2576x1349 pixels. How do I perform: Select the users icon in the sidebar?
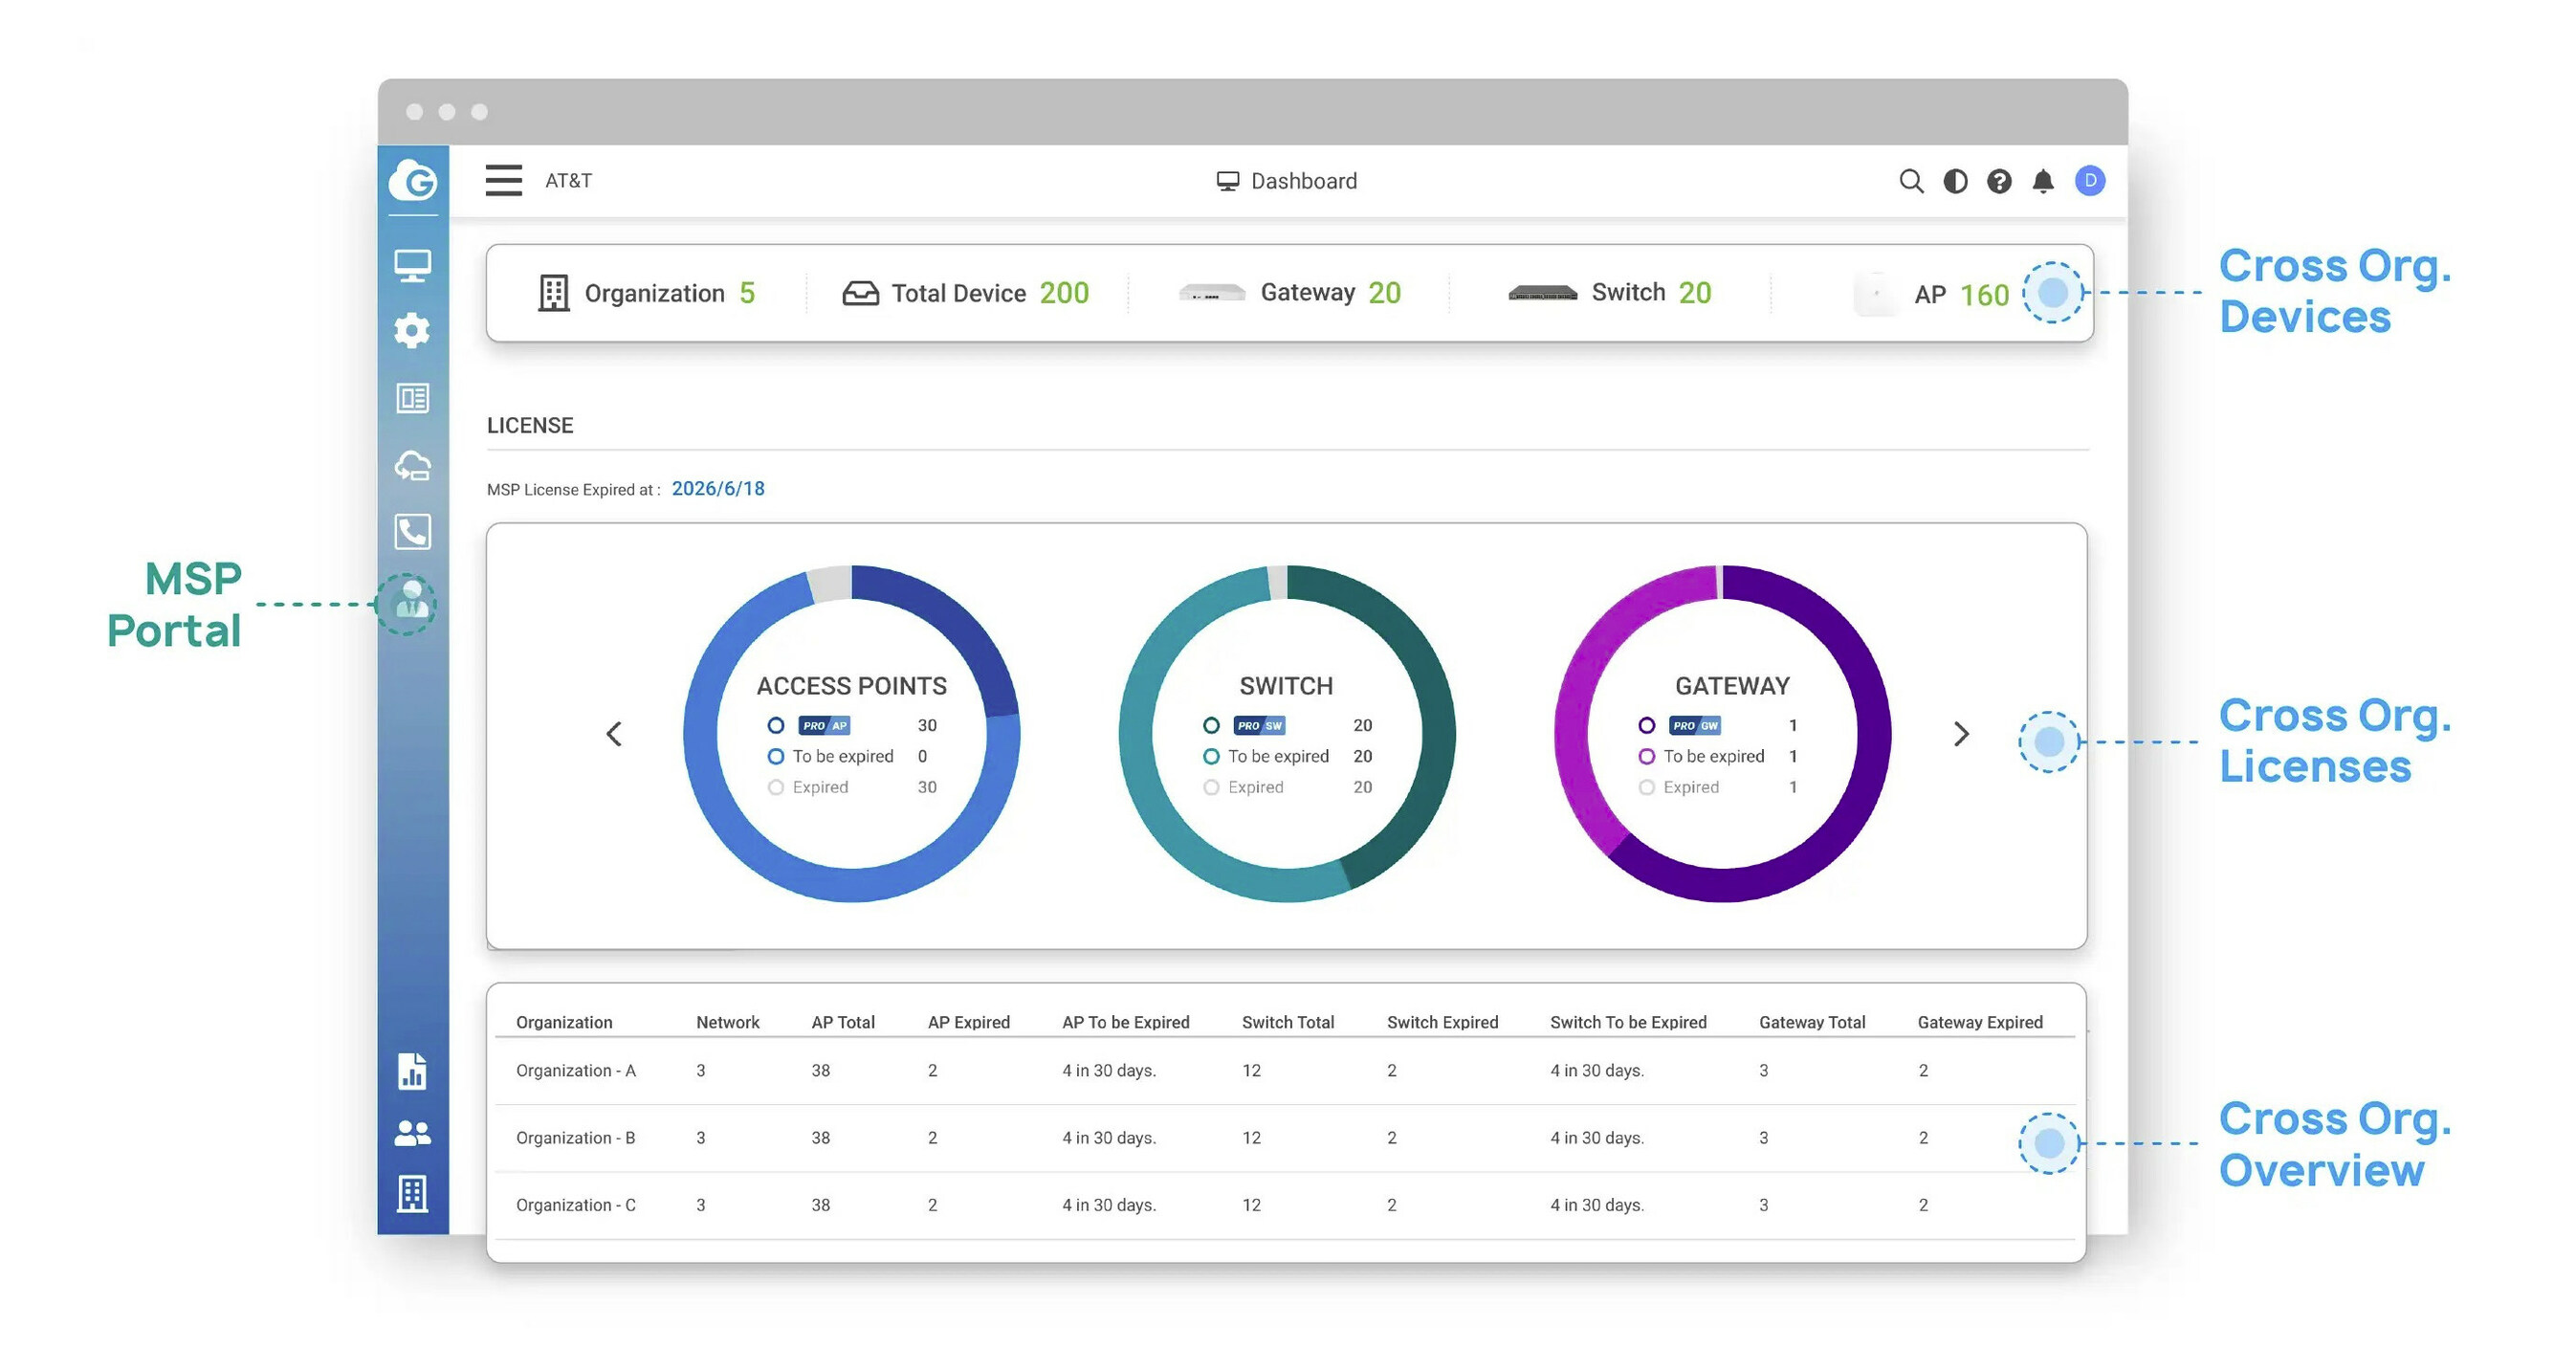[x=413, y=1131]
